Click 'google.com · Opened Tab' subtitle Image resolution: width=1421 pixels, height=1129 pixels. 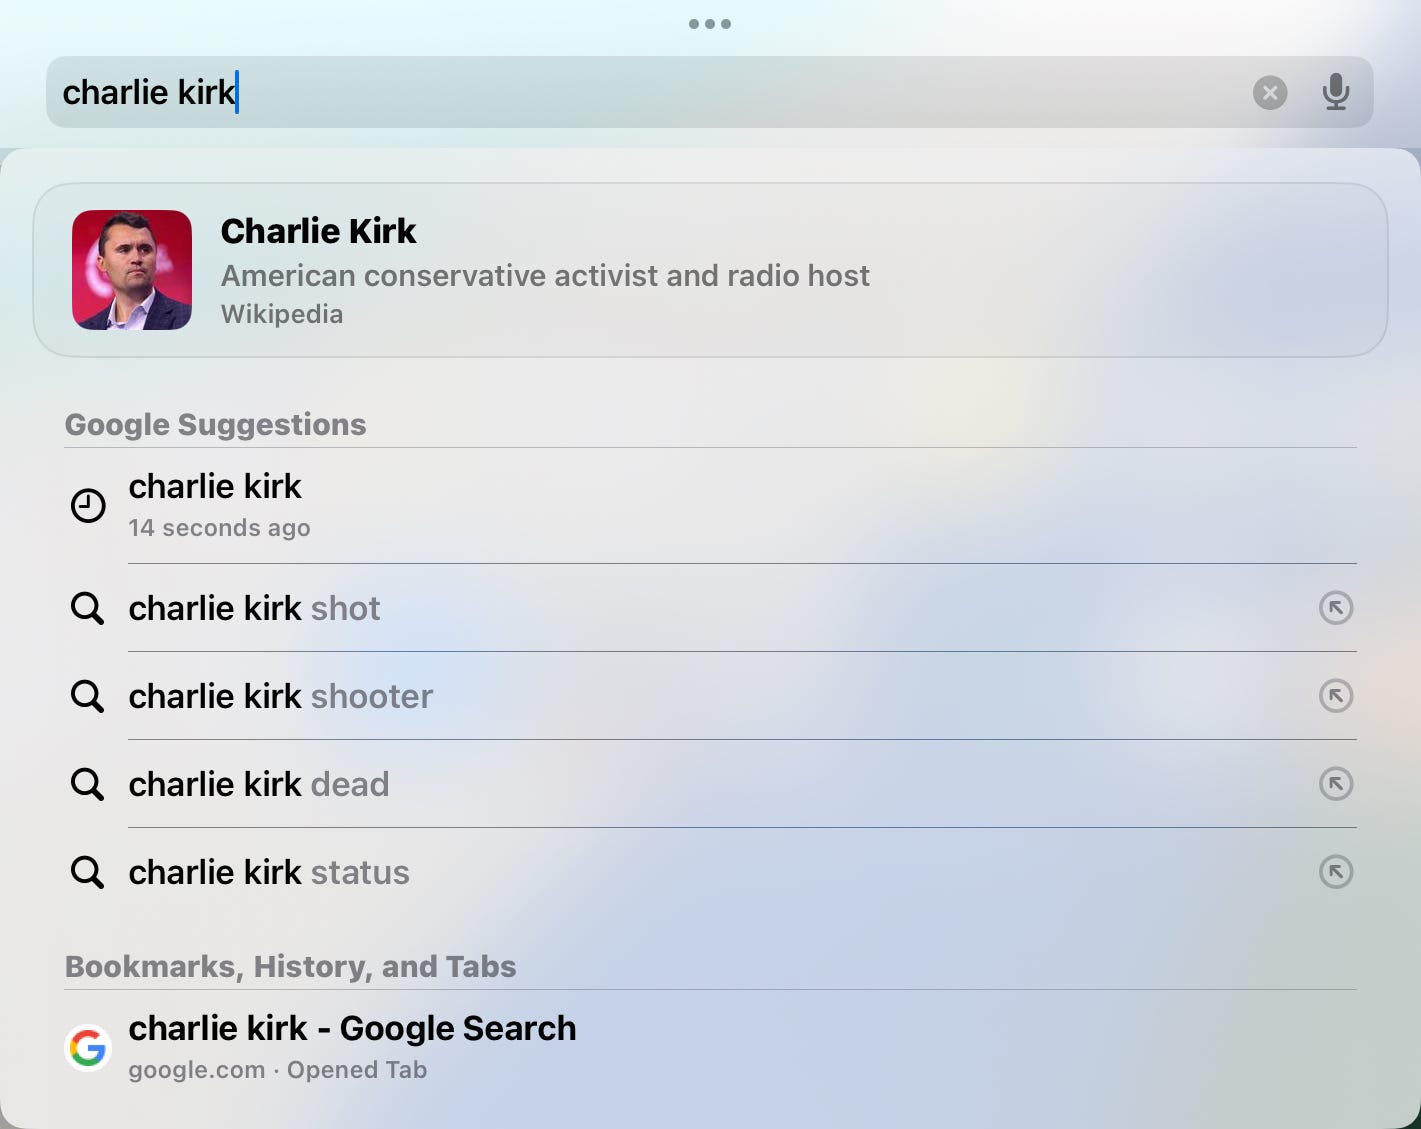pos(278,1070)
